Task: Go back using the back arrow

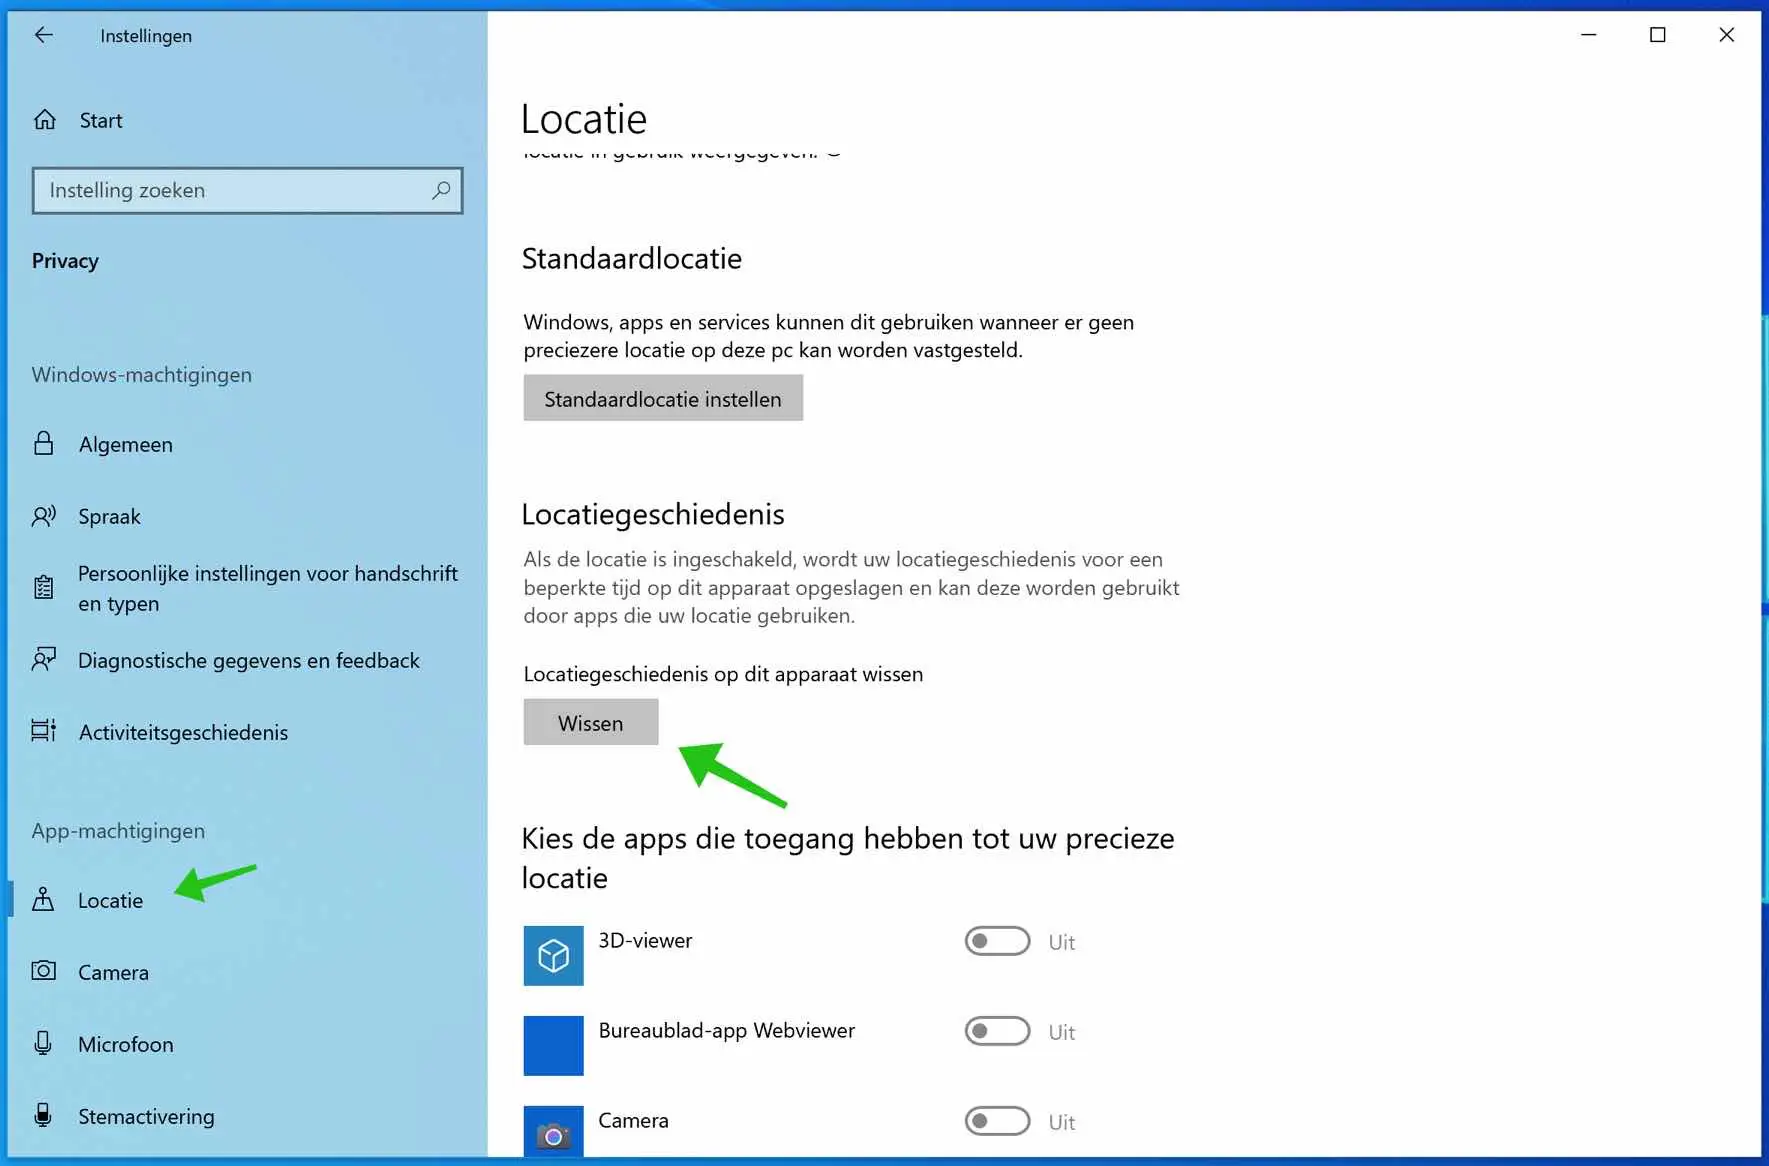Action: tap(44, 35)
